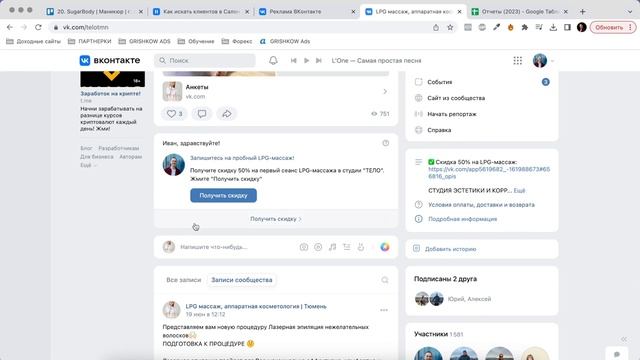Click the Напишите что-нибудь post field
The height and width of the screenshot is (360, 640).
[214, 247]
